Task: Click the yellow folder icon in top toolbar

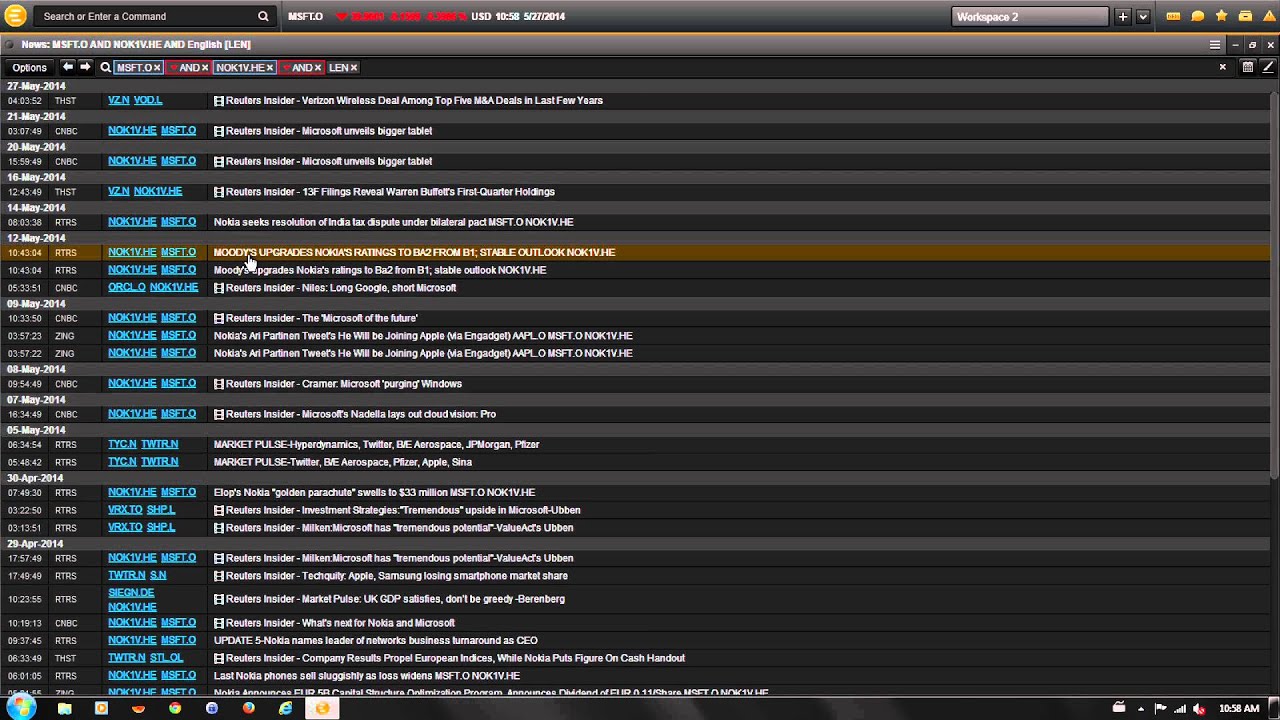Action: click(x=1245, y=16)
